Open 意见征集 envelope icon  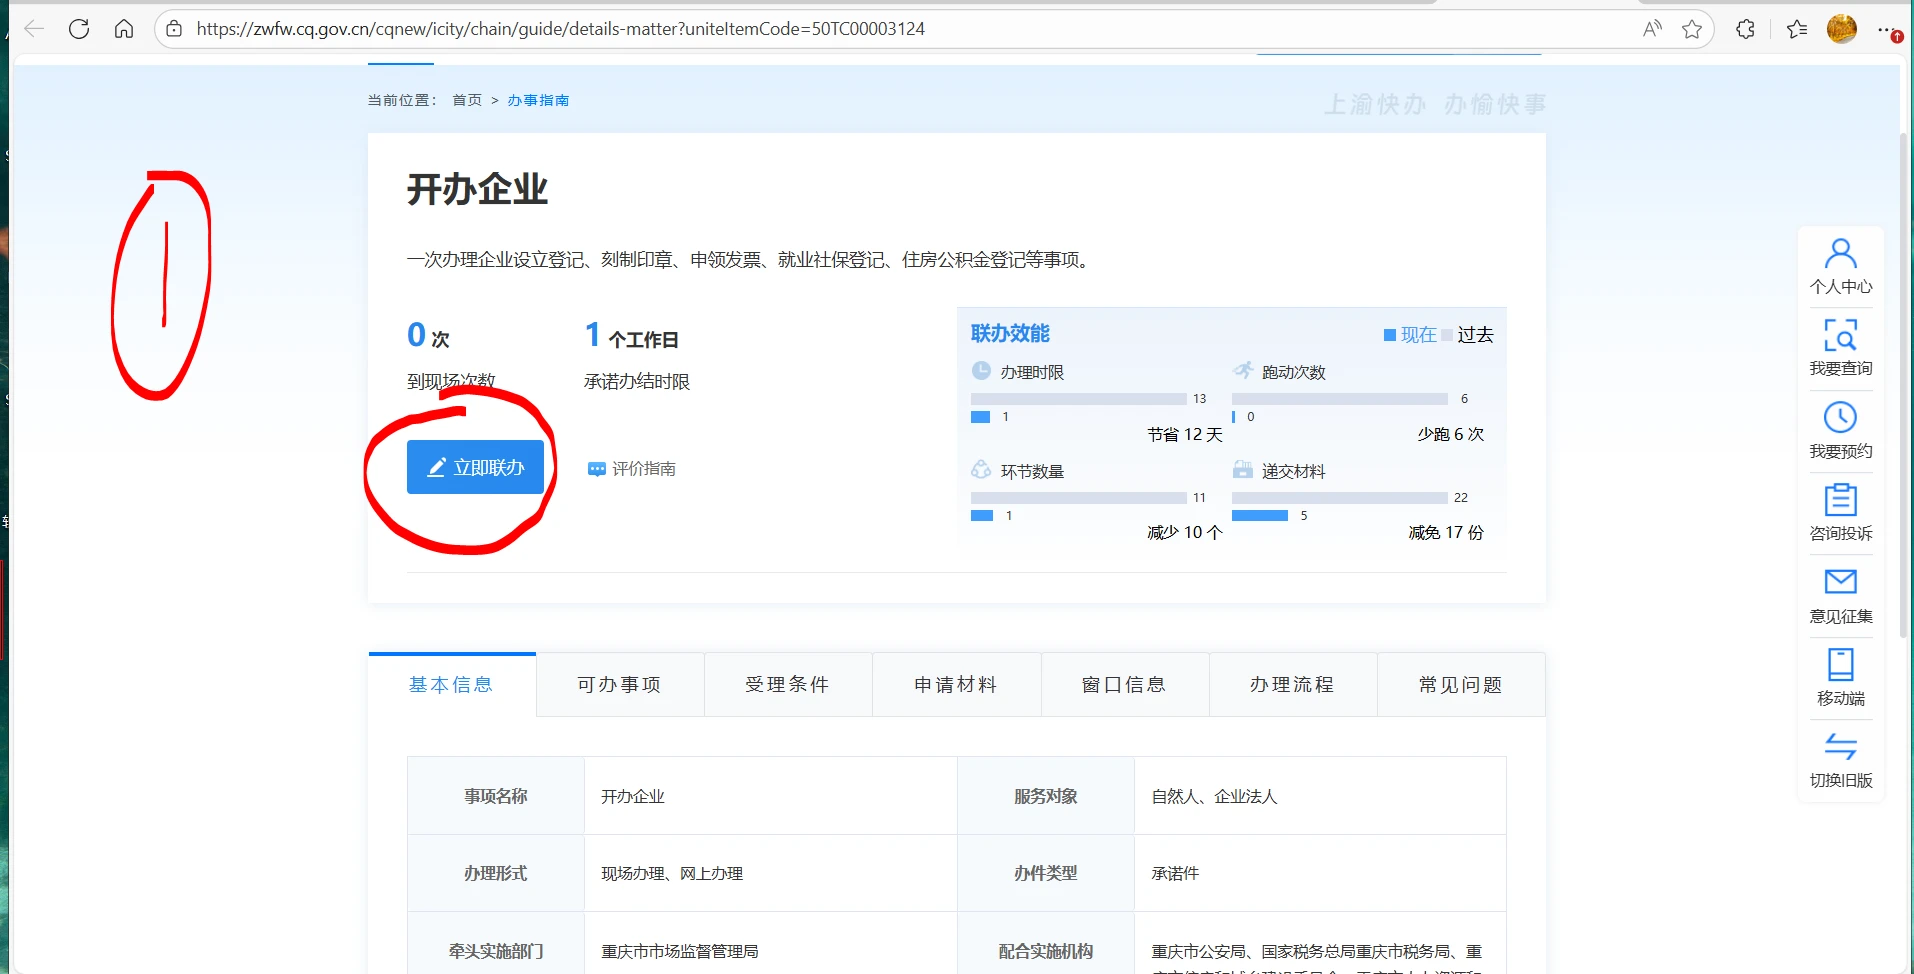[1840, 582]
